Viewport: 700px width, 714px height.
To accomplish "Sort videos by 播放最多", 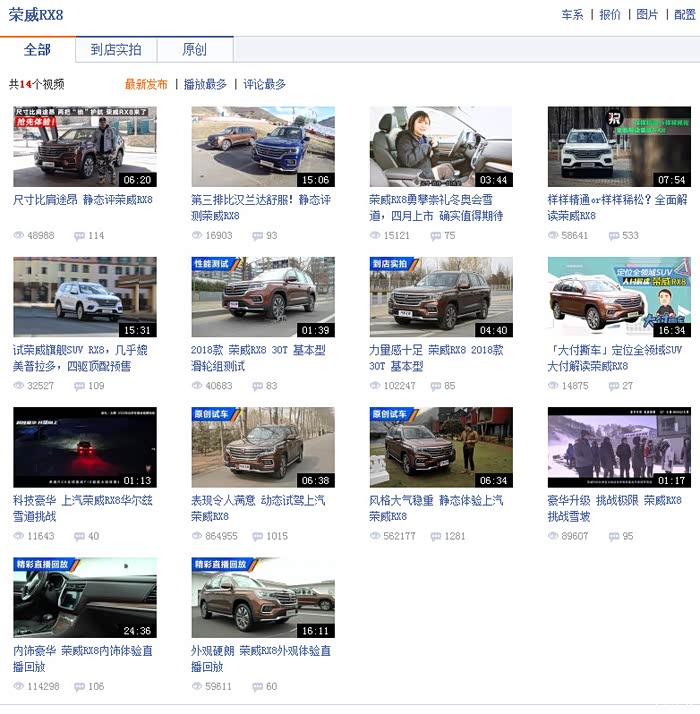I will (205, 84).
